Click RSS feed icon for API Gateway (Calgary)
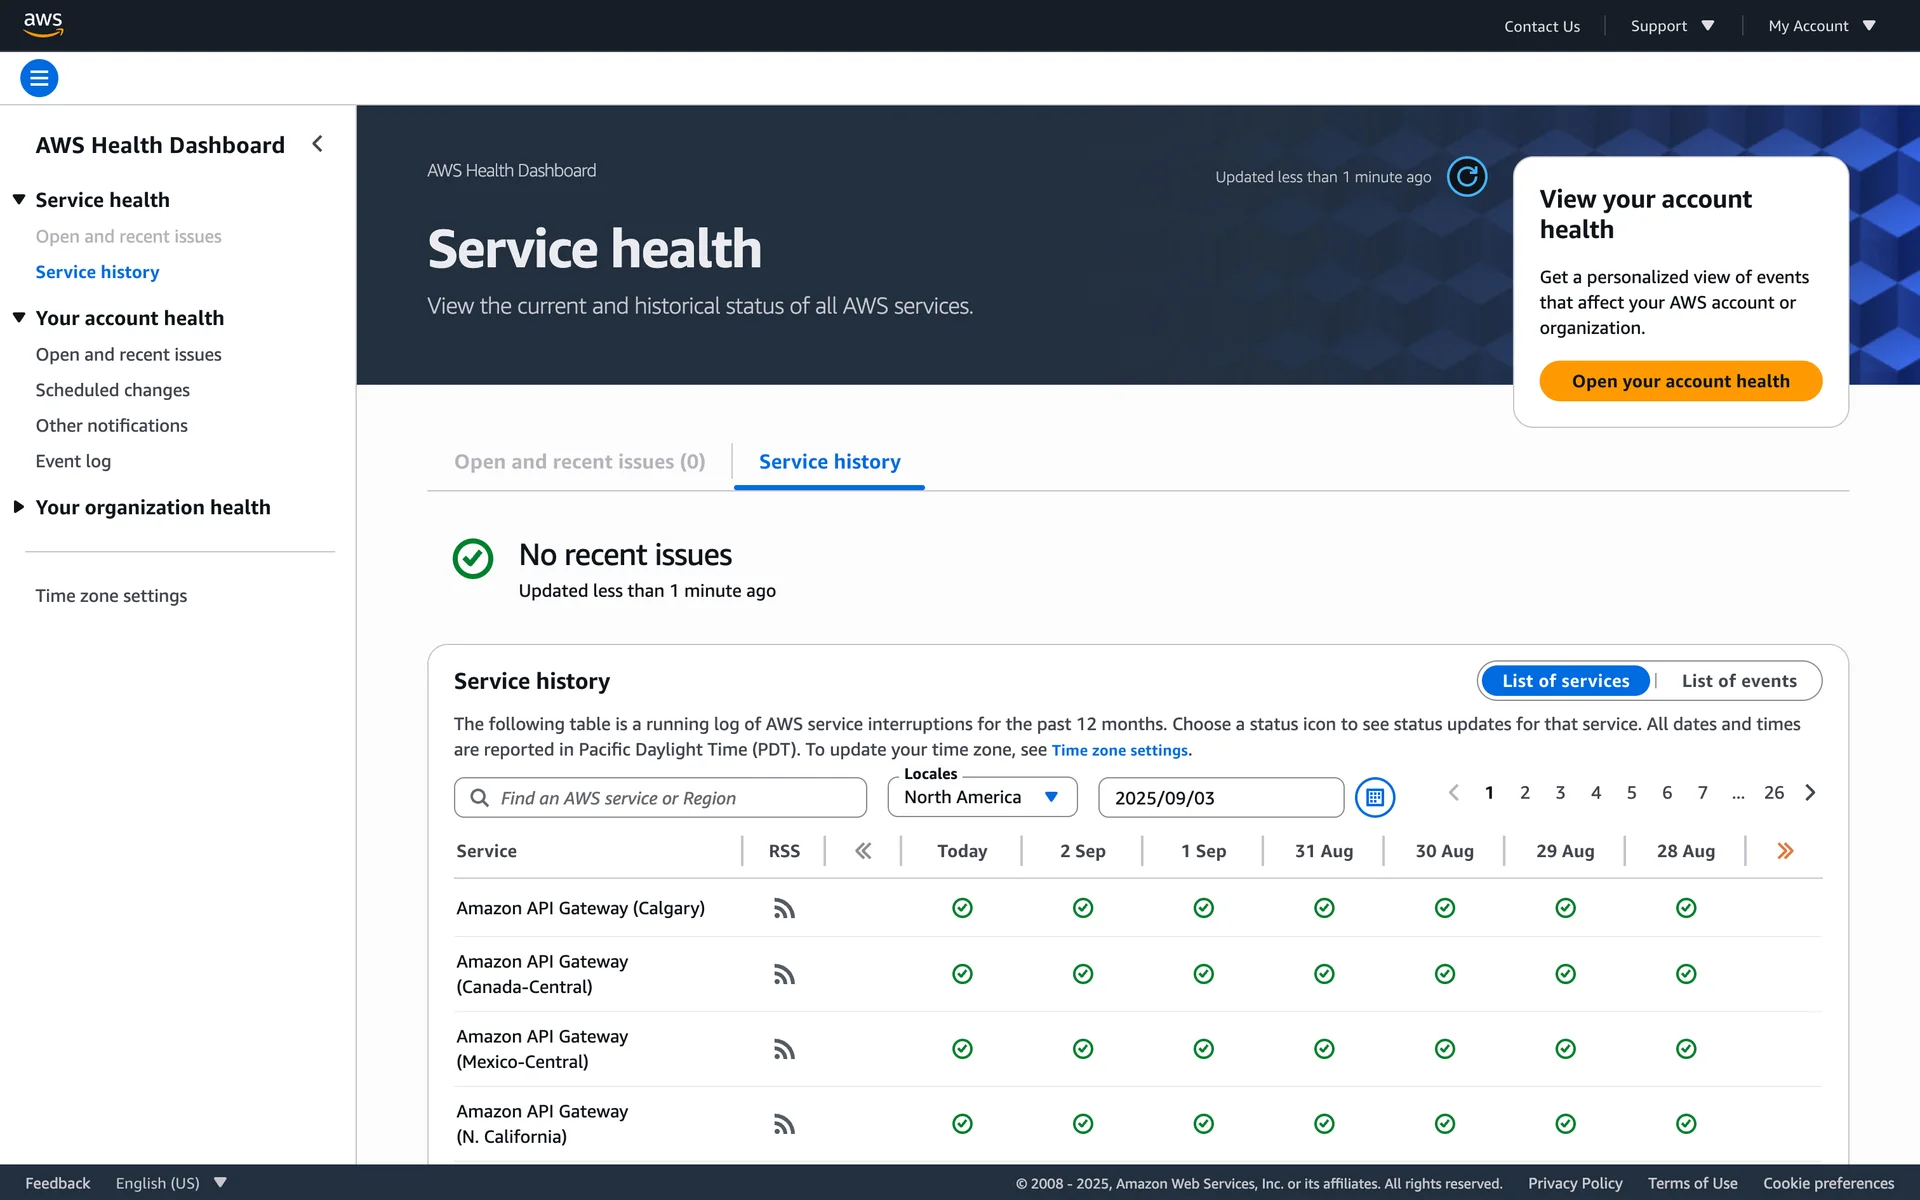Viewport: 1920px width, 1200px height. coord(784,908)
